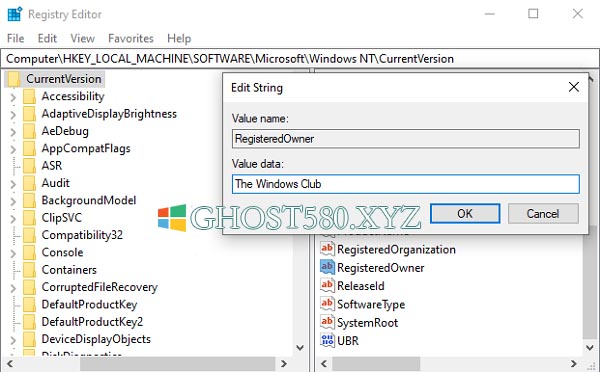This screenshot has height=372, width=600.
Task: Click the SystemRoot string value icon
Action: [x=327, y=322]
